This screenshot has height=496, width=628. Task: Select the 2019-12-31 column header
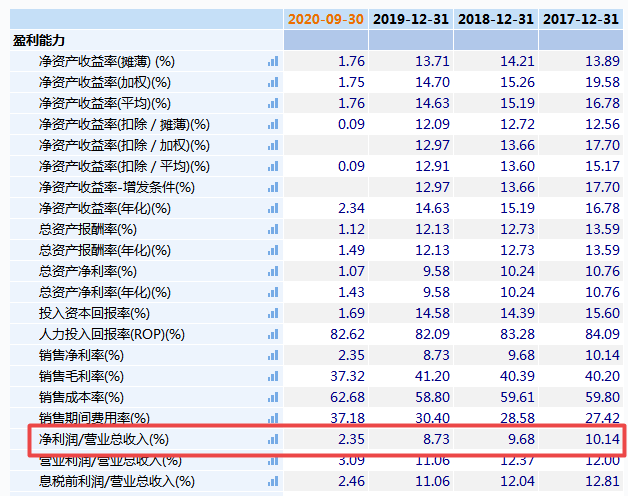coord(410,19)
